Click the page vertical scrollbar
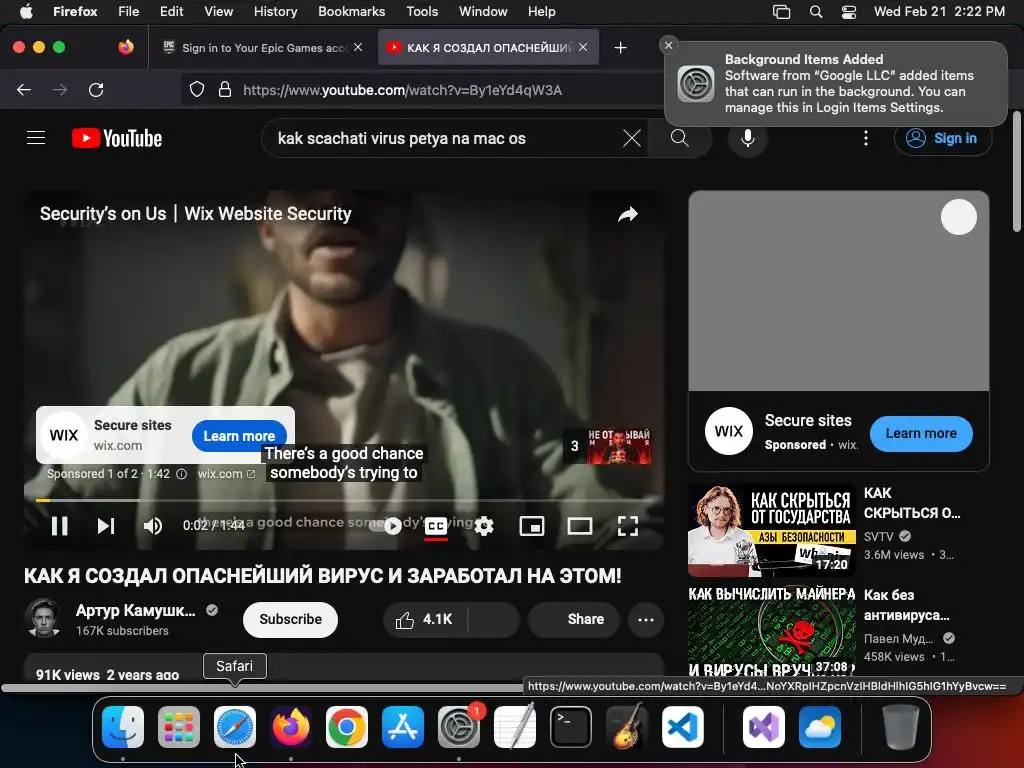The image size is (1024, 768). [x=1017, y=171]
